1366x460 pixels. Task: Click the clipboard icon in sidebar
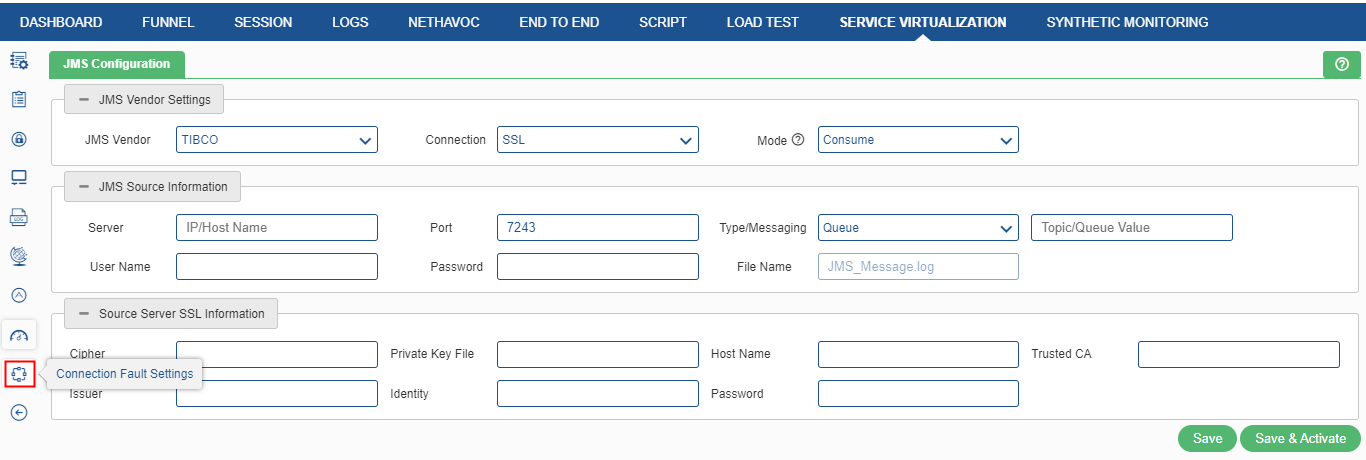(x=18, y=100)
